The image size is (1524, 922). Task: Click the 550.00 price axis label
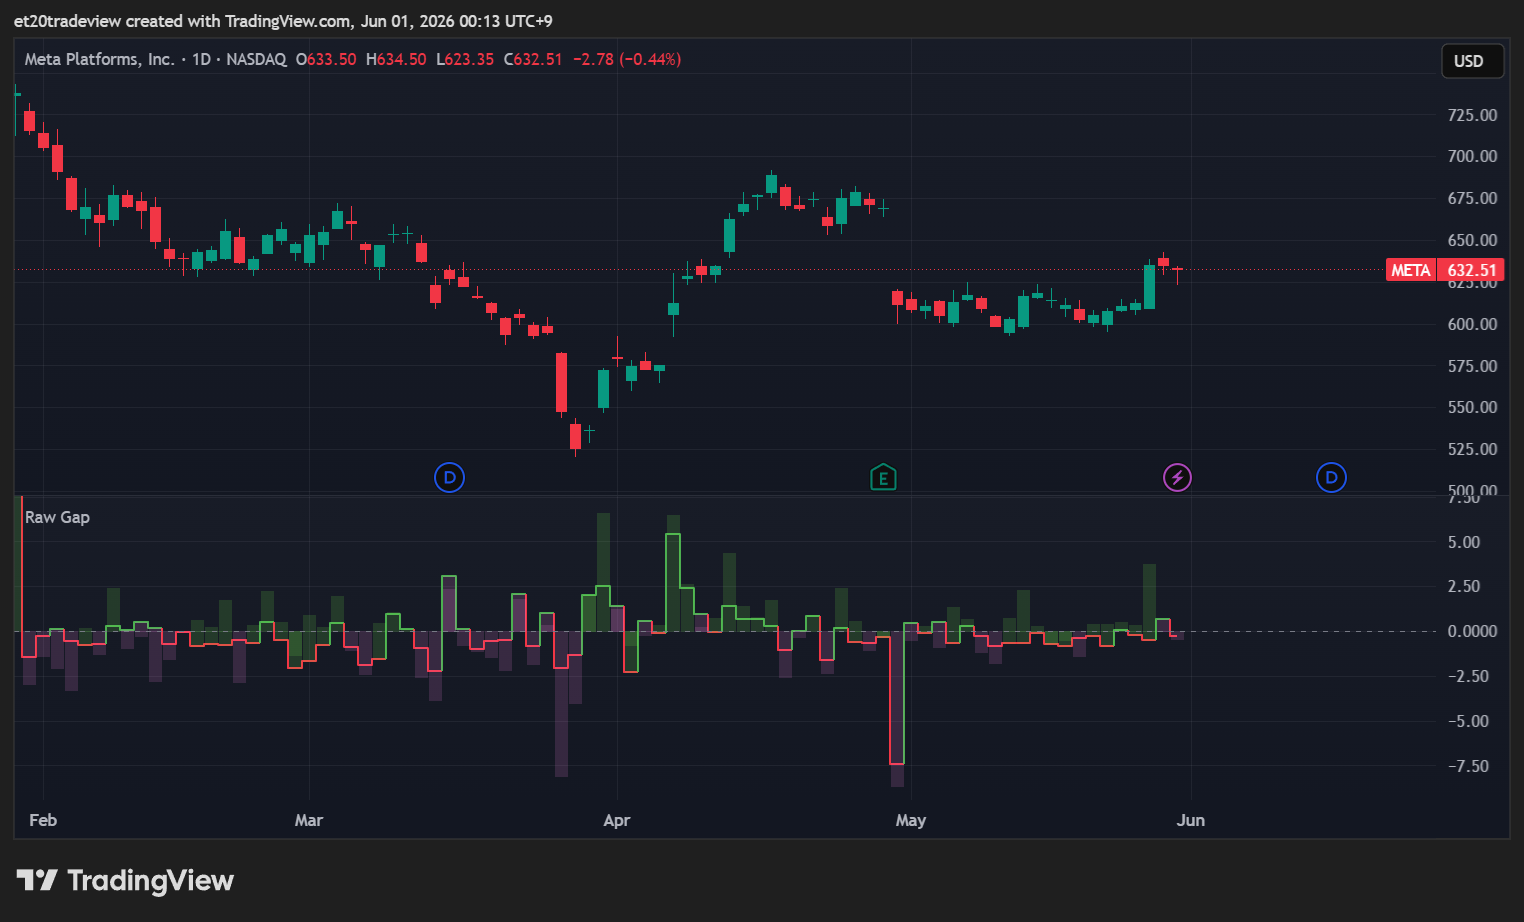[1472, 407]
